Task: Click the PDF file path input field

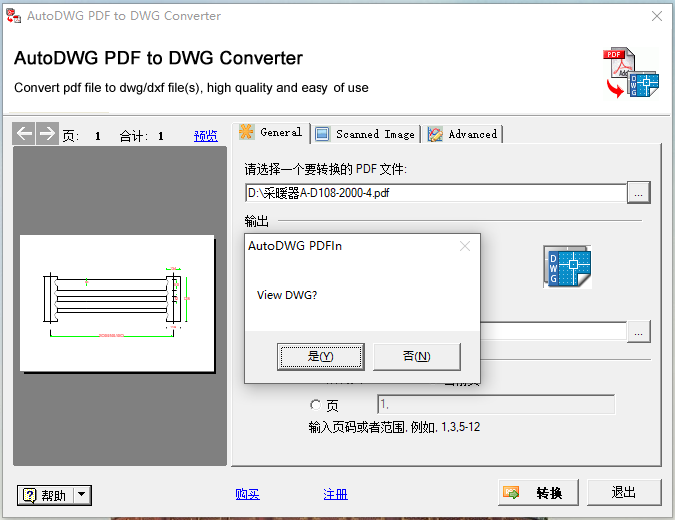Action: pyautogui.click(x=435, y=193)
